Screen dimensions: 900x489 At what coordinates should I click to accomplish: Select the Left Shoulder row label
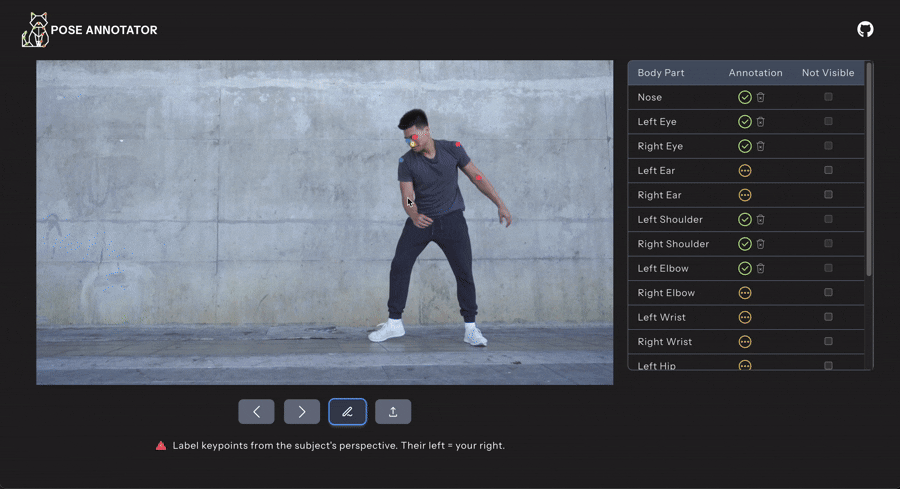(x=670, y=219)
